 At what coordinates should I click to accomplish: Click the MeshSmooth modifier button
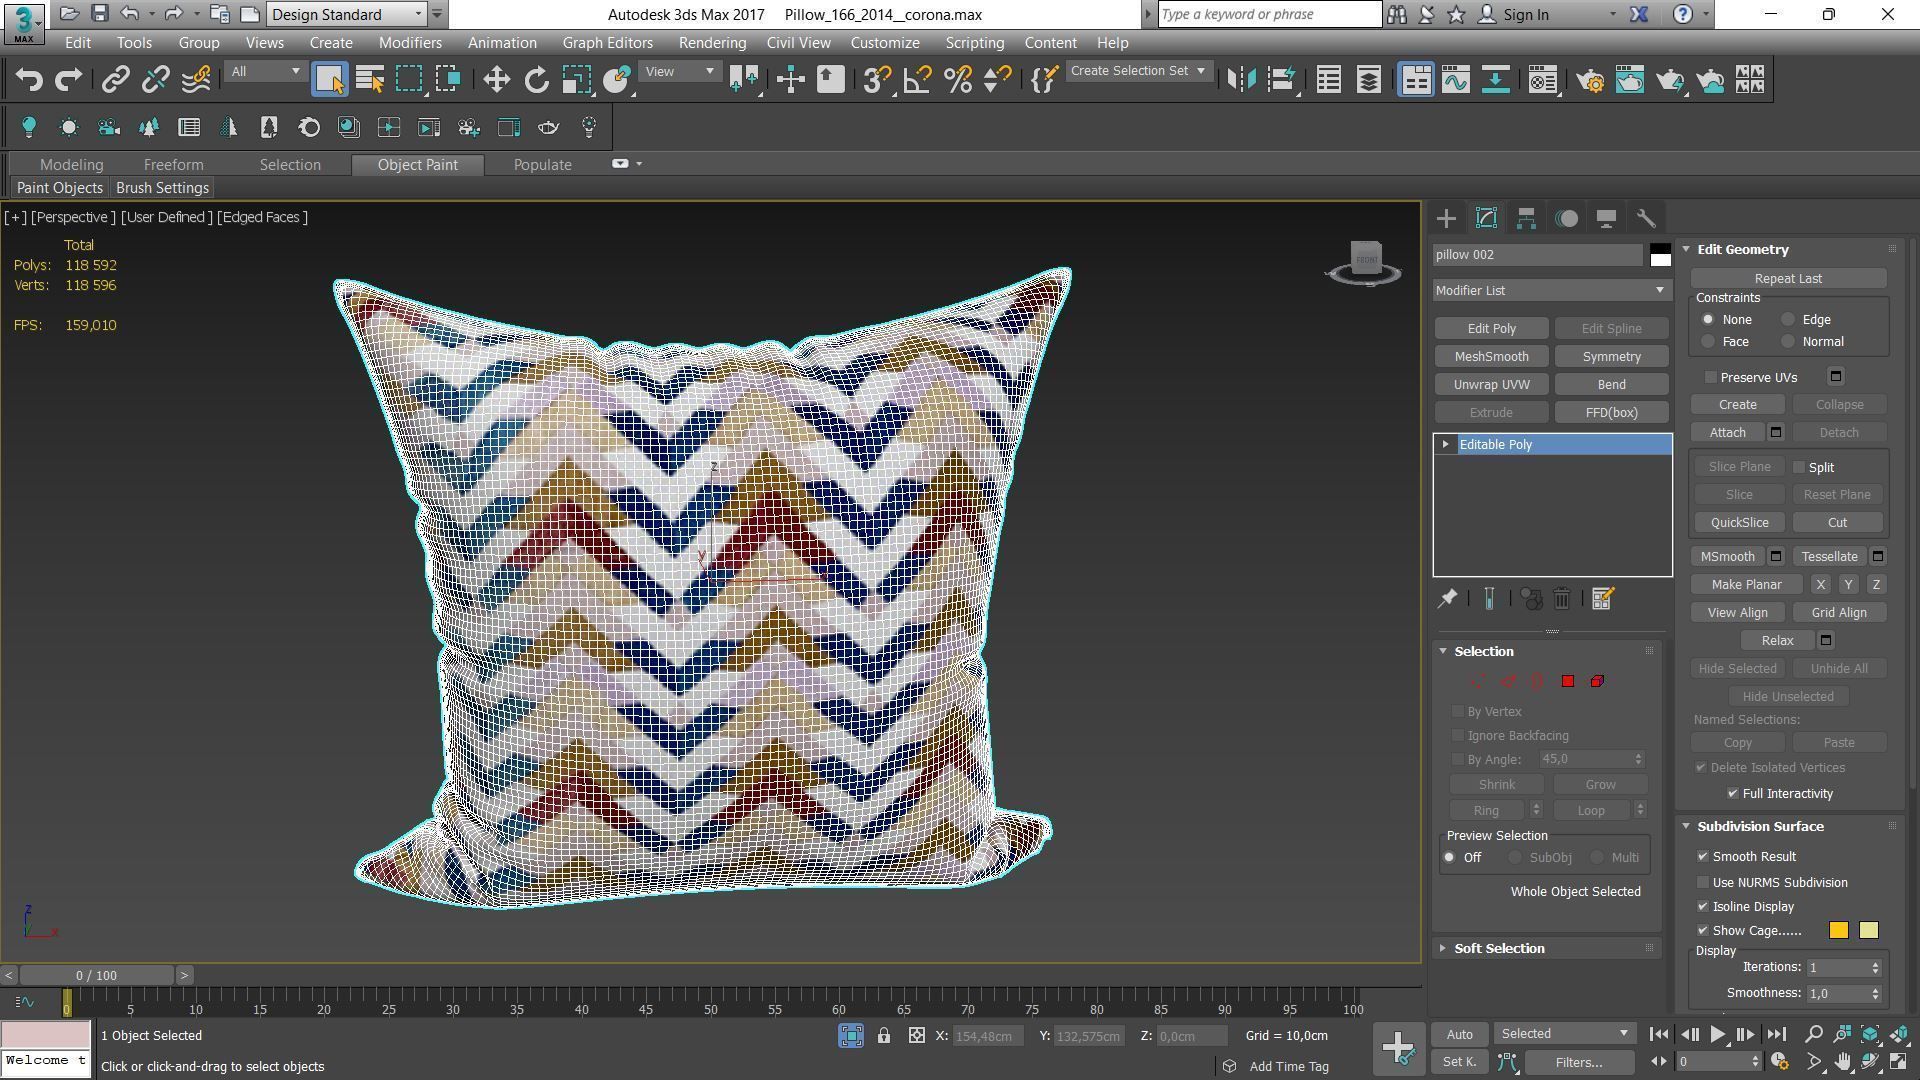[x=1491, y=357]
